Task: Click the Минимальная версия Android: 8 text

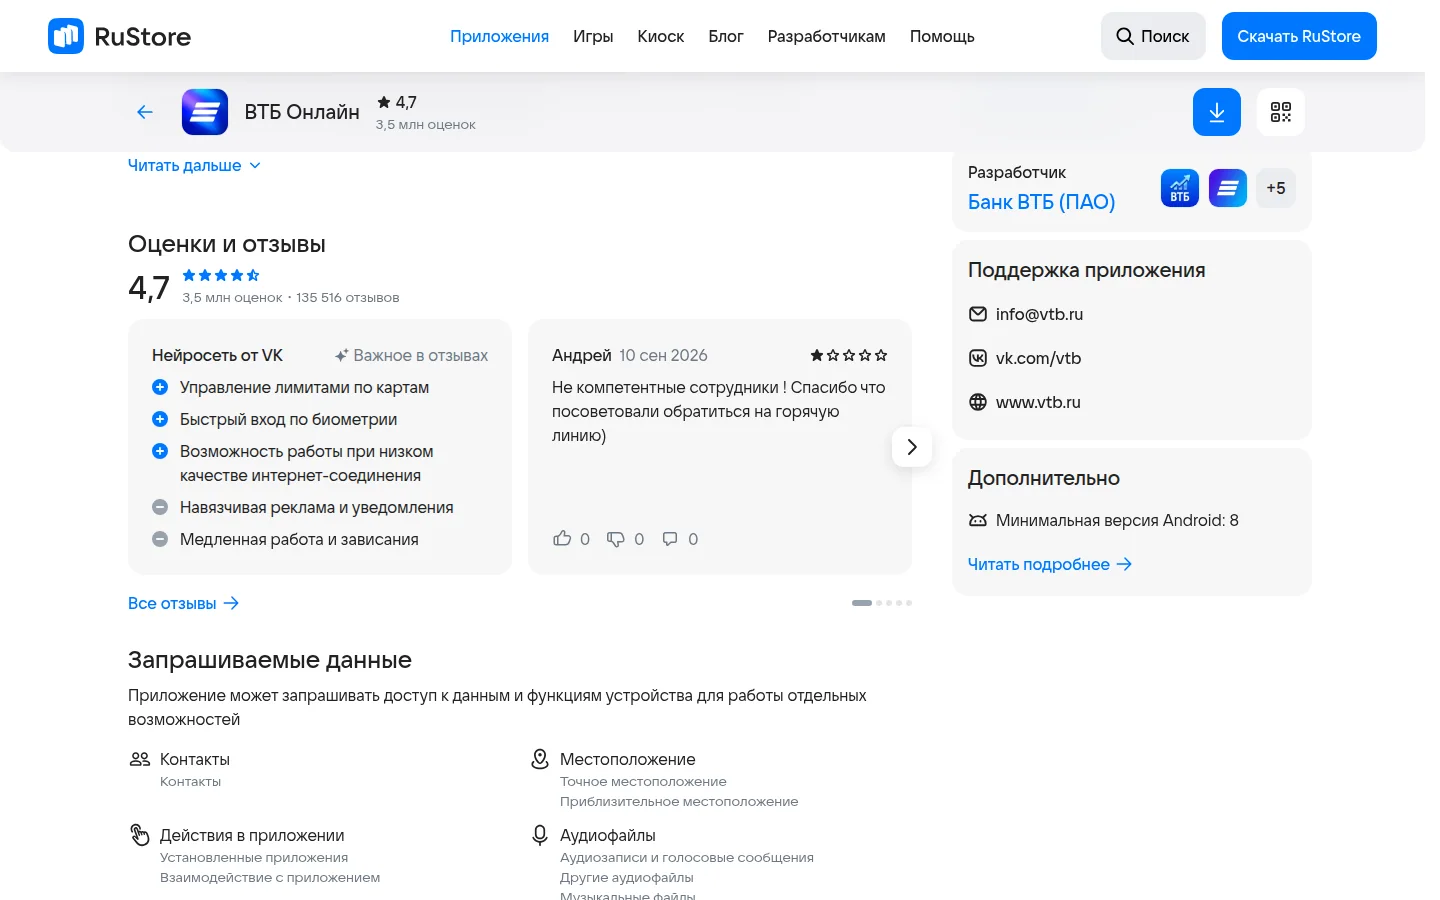Action: coord(1117,520)
